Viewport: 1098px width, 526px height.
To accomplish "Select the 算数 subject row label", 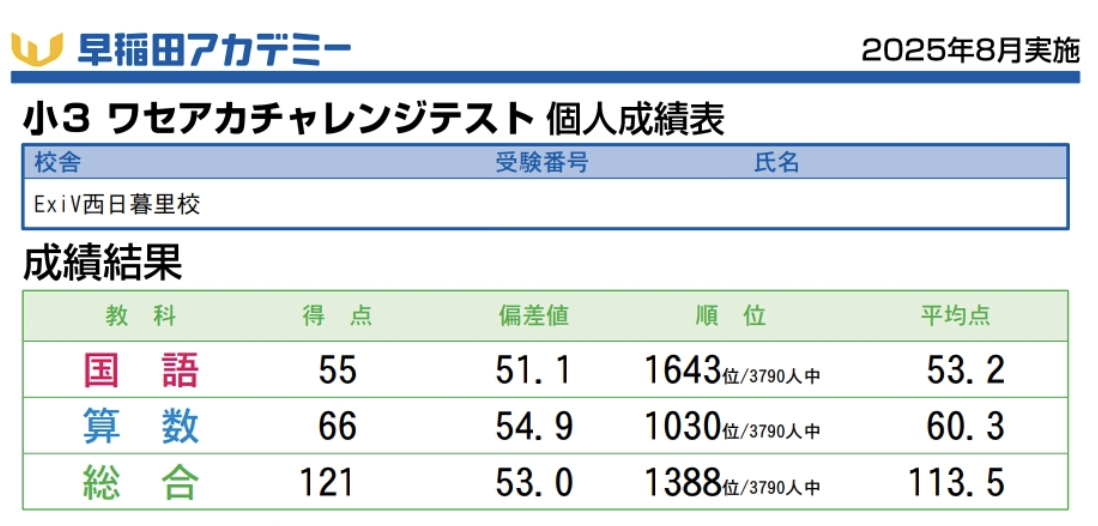I will pos(141,426).
